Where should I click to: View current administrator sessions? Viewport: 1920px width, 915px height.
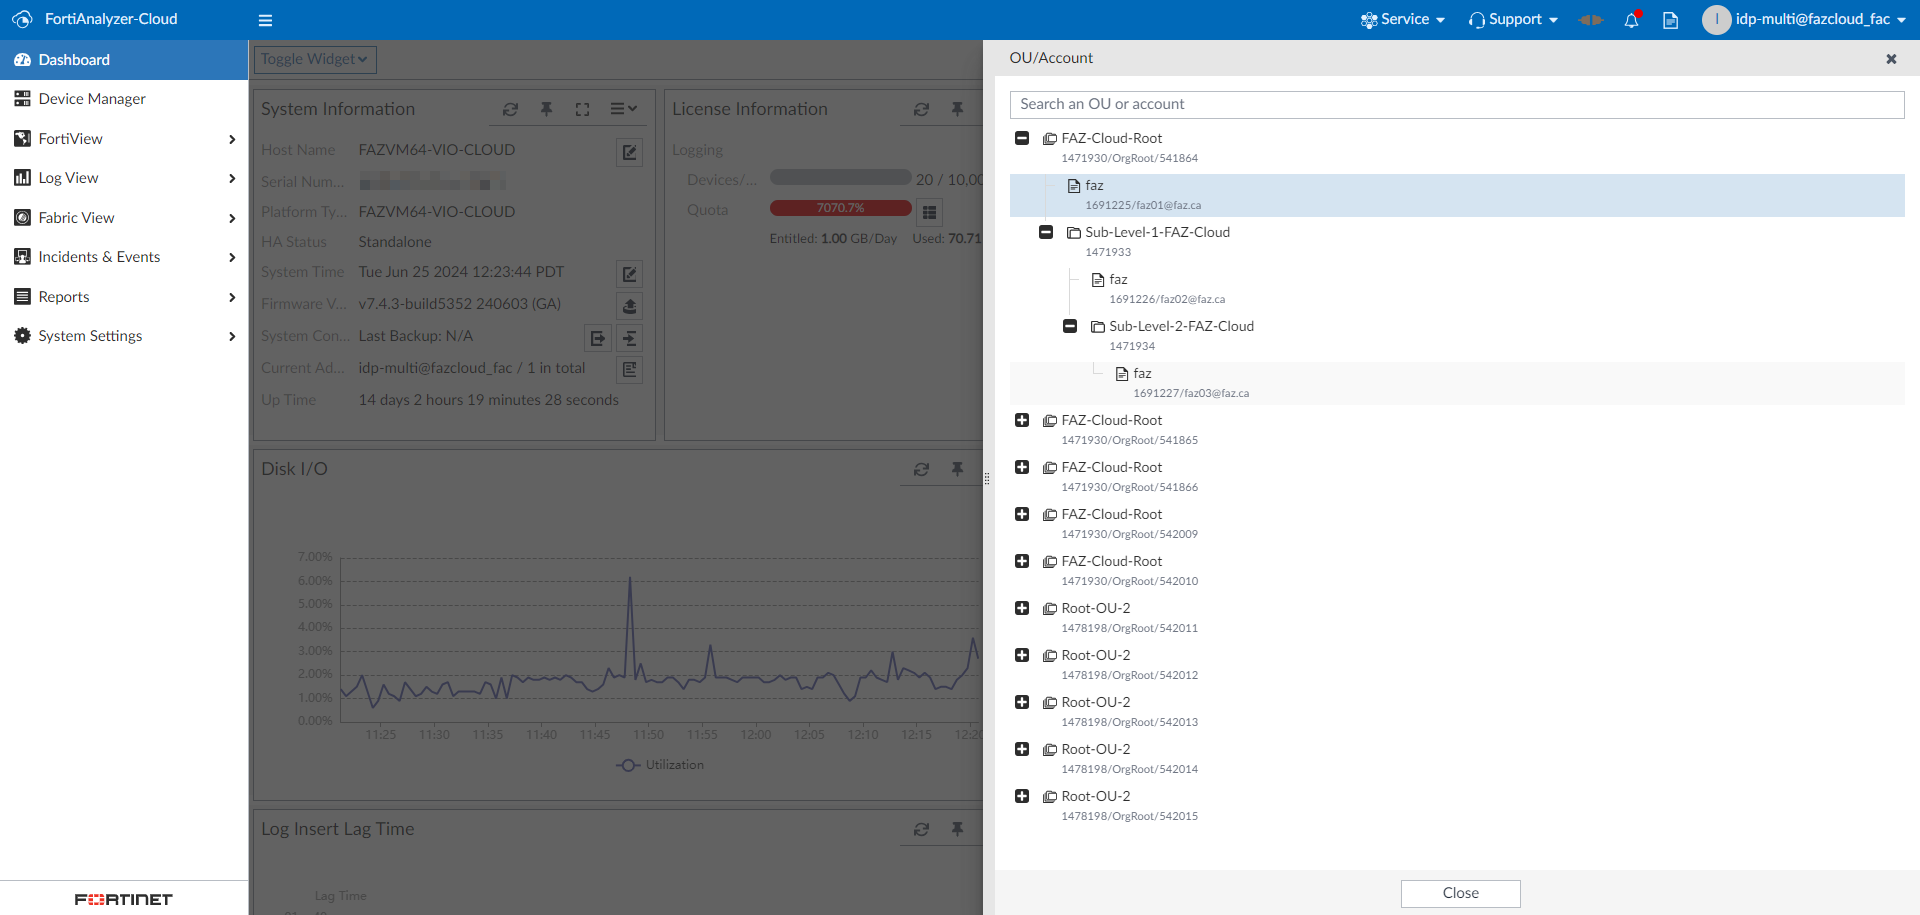click(x=629, y=369)
